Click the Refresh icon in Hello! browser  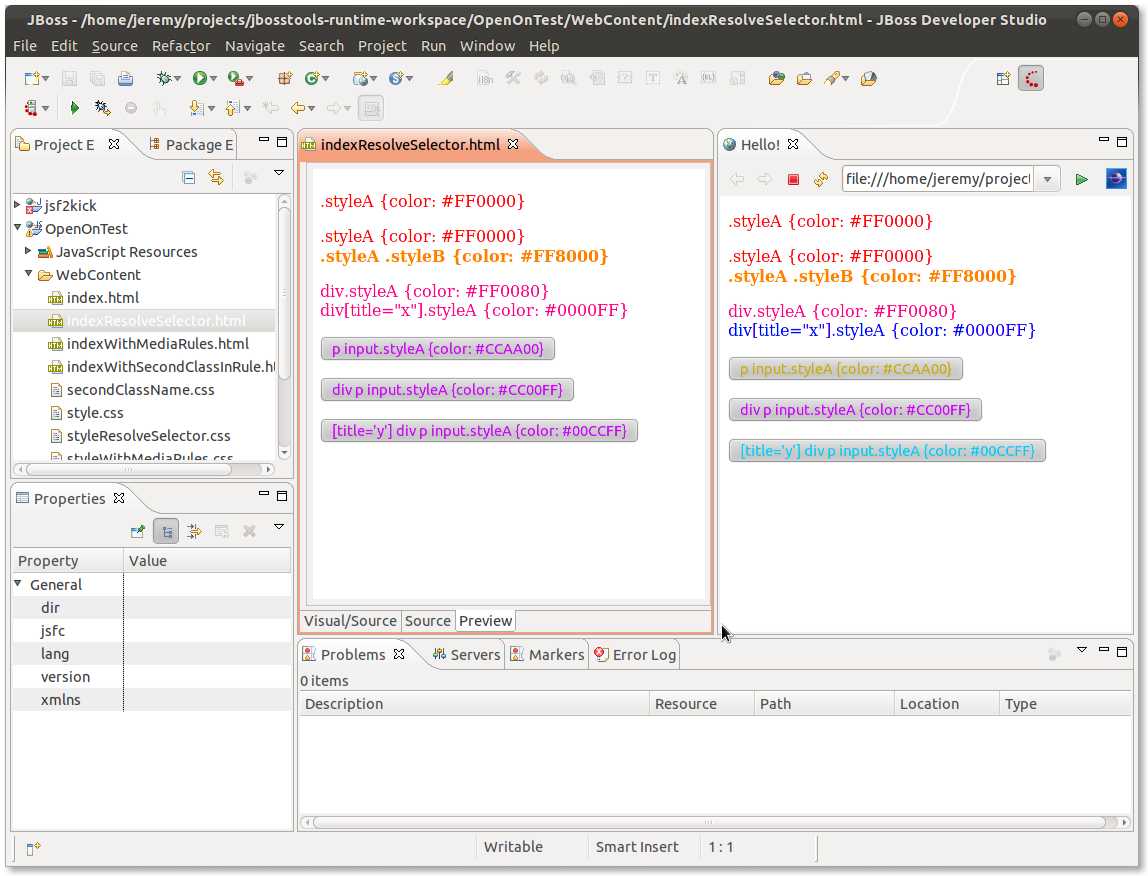[821, 179]
